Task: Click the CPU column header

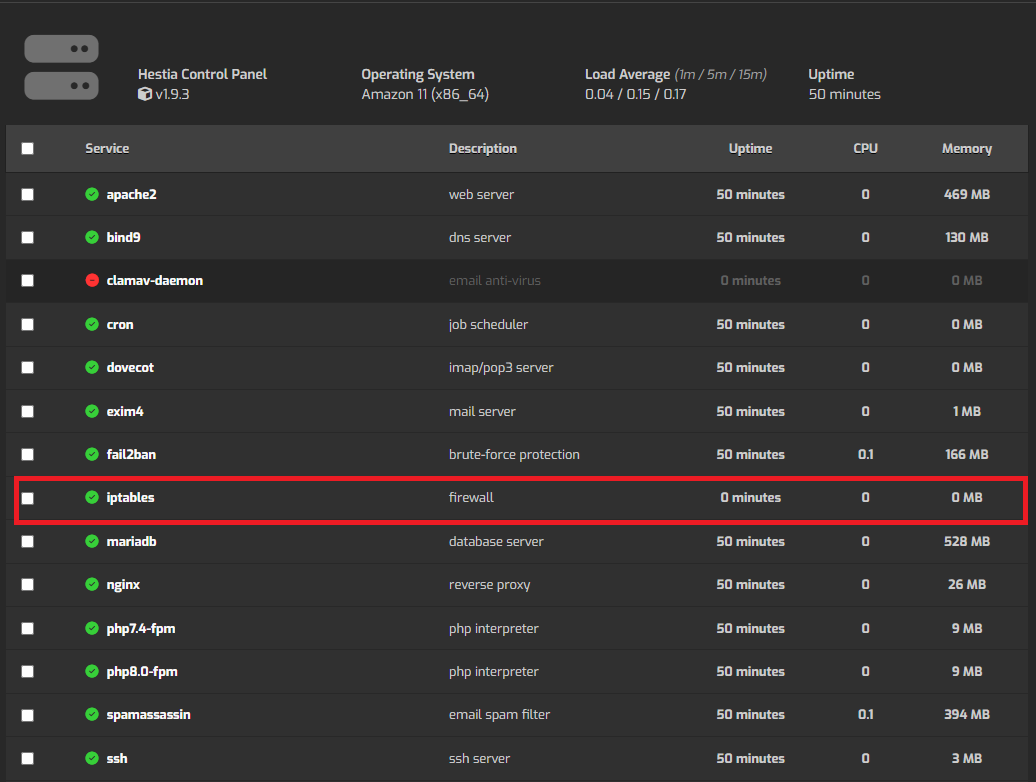Action: tap(866, 149)
